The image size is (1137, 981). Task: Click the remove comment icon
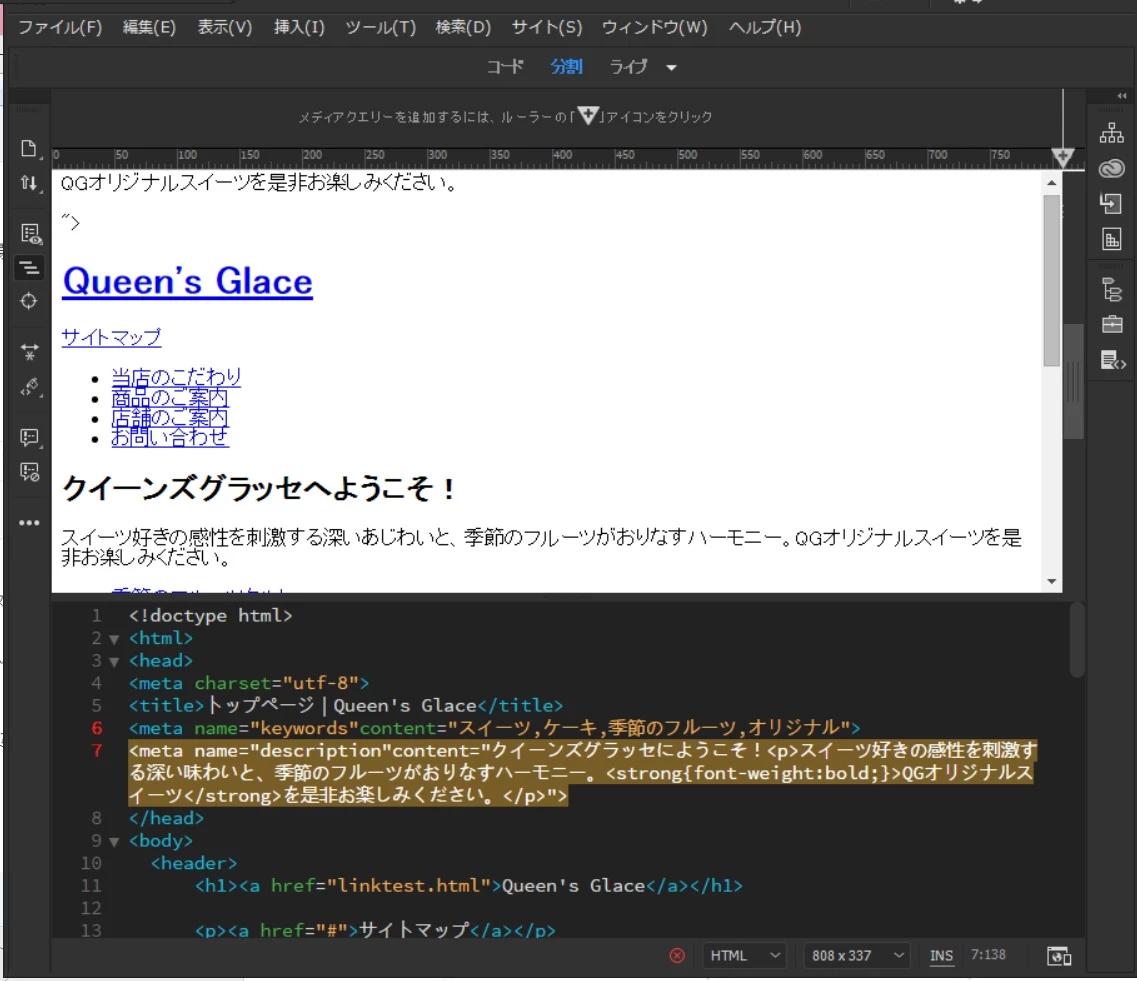coord(30,472)
